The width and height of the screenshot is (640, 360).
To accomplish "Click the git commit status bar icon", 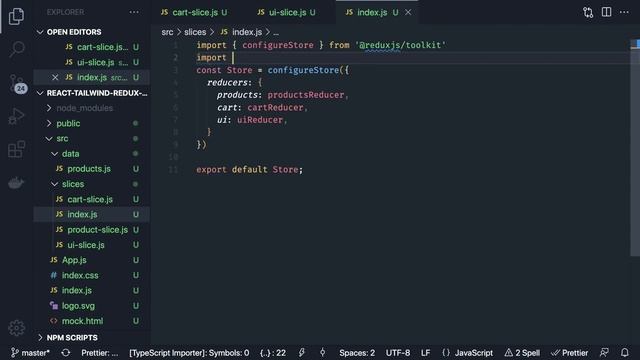I will 322,353.
